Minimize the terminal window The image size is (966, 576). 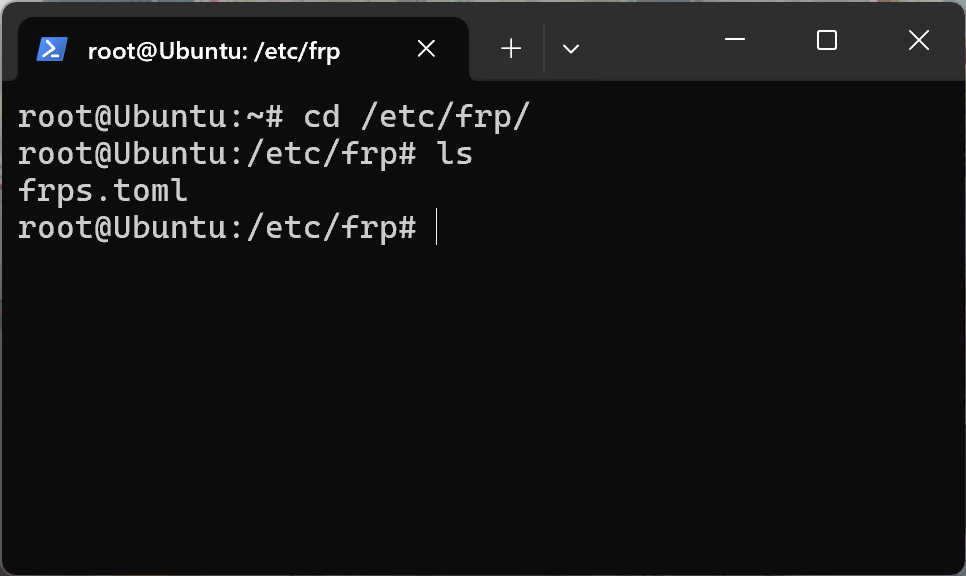(735, 40)
